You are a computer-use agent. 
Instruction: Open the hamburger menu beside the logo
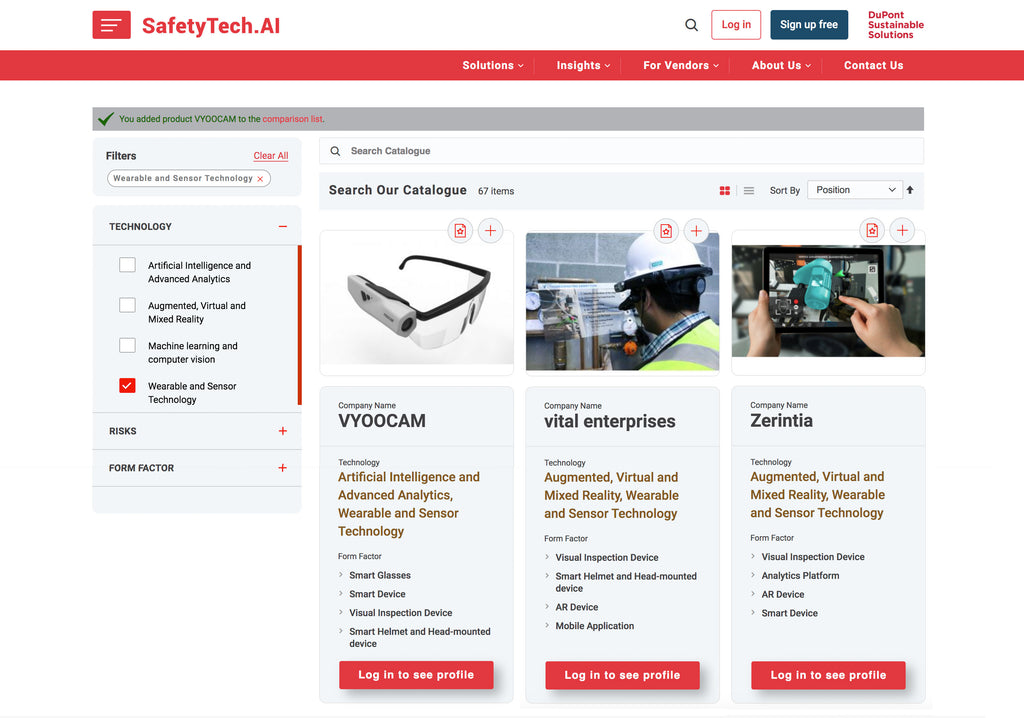111,25
